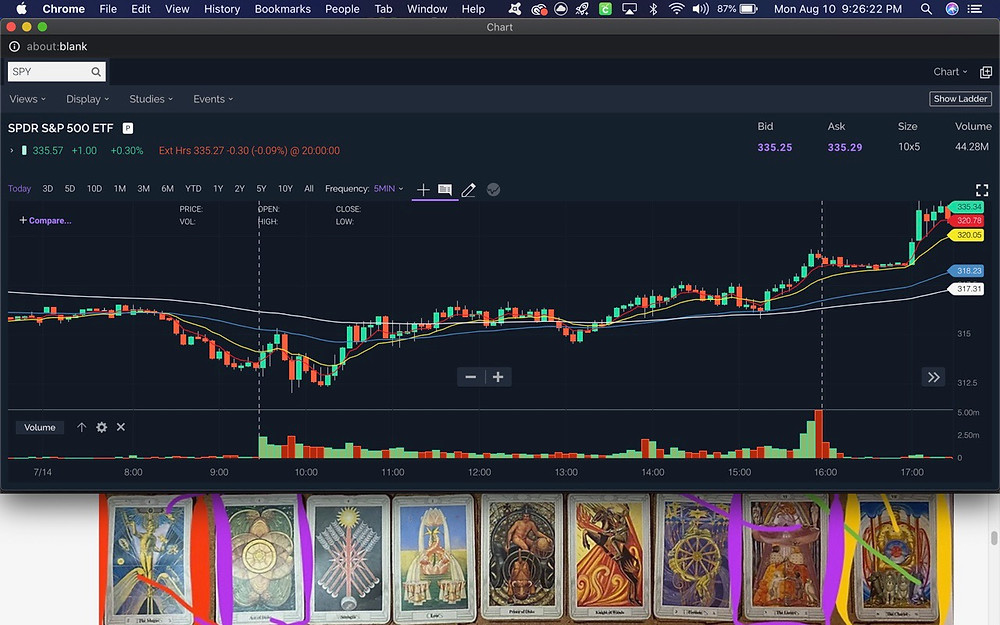Click the red 320.78 indicator tag
This screenshot has width=1000, height=625.
[967, 221]
